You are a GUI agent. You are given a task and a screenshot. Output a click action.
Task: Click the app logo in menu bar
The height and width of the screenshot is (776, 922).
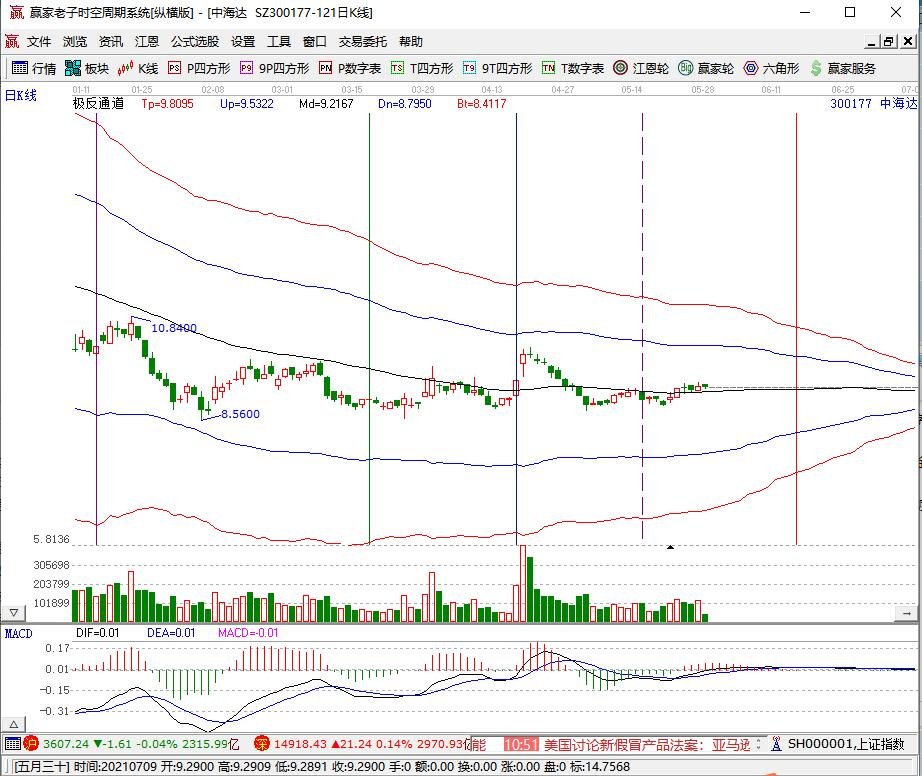coord(12,41)
